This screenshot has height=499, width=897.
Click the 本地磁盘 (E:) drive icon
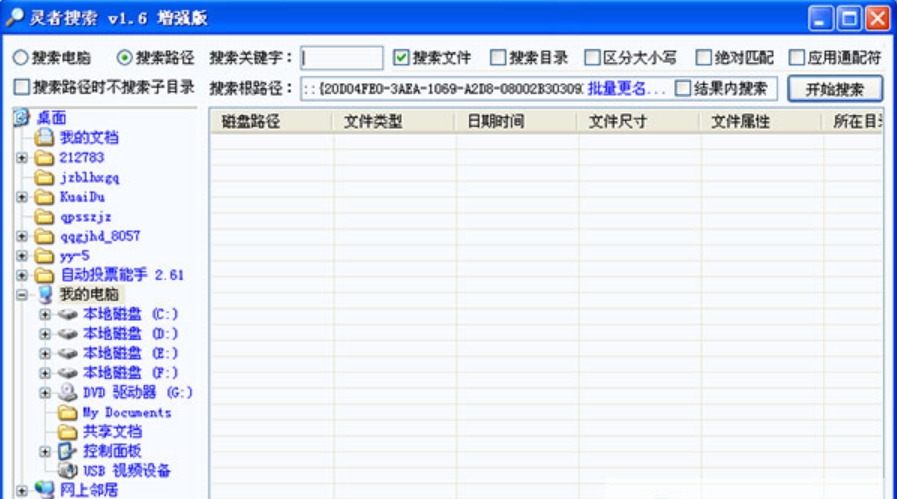pos(68,353)
